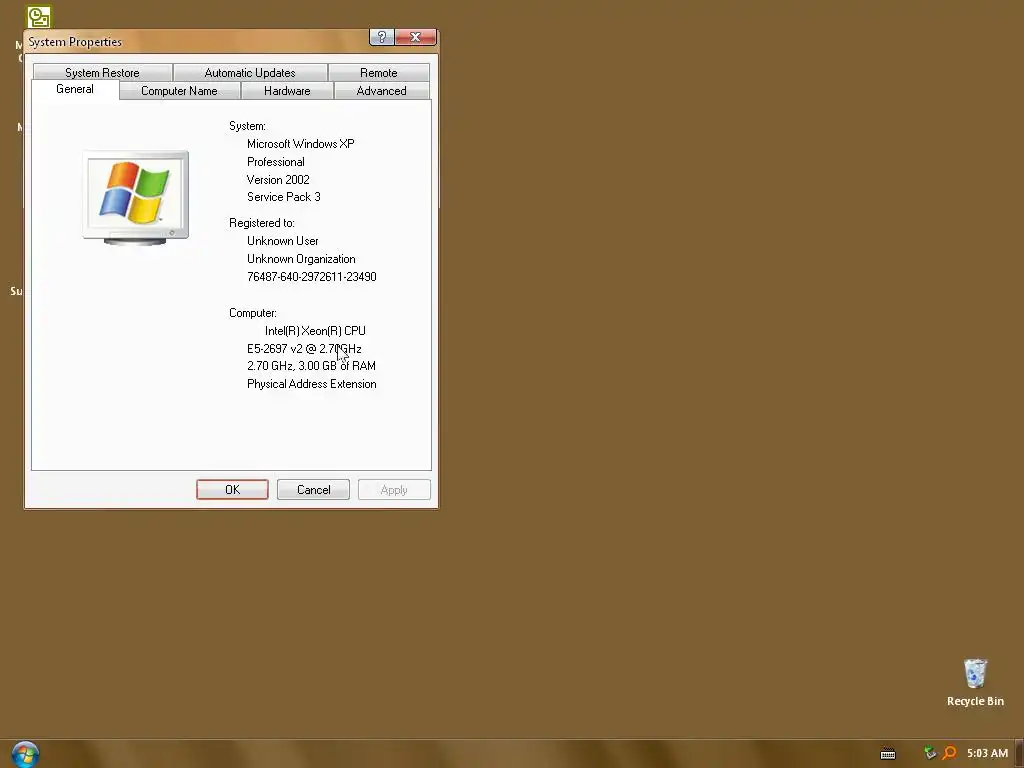Select the Remote tab

379,72
